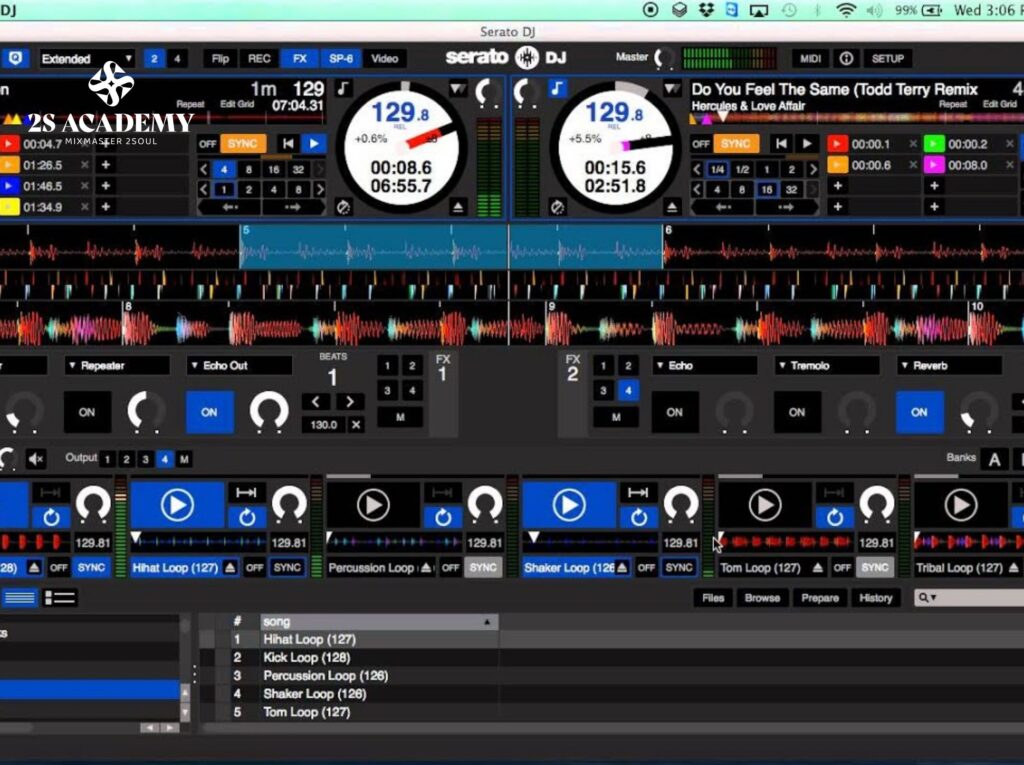Adjust the Master gain knob

pos(664,58)
